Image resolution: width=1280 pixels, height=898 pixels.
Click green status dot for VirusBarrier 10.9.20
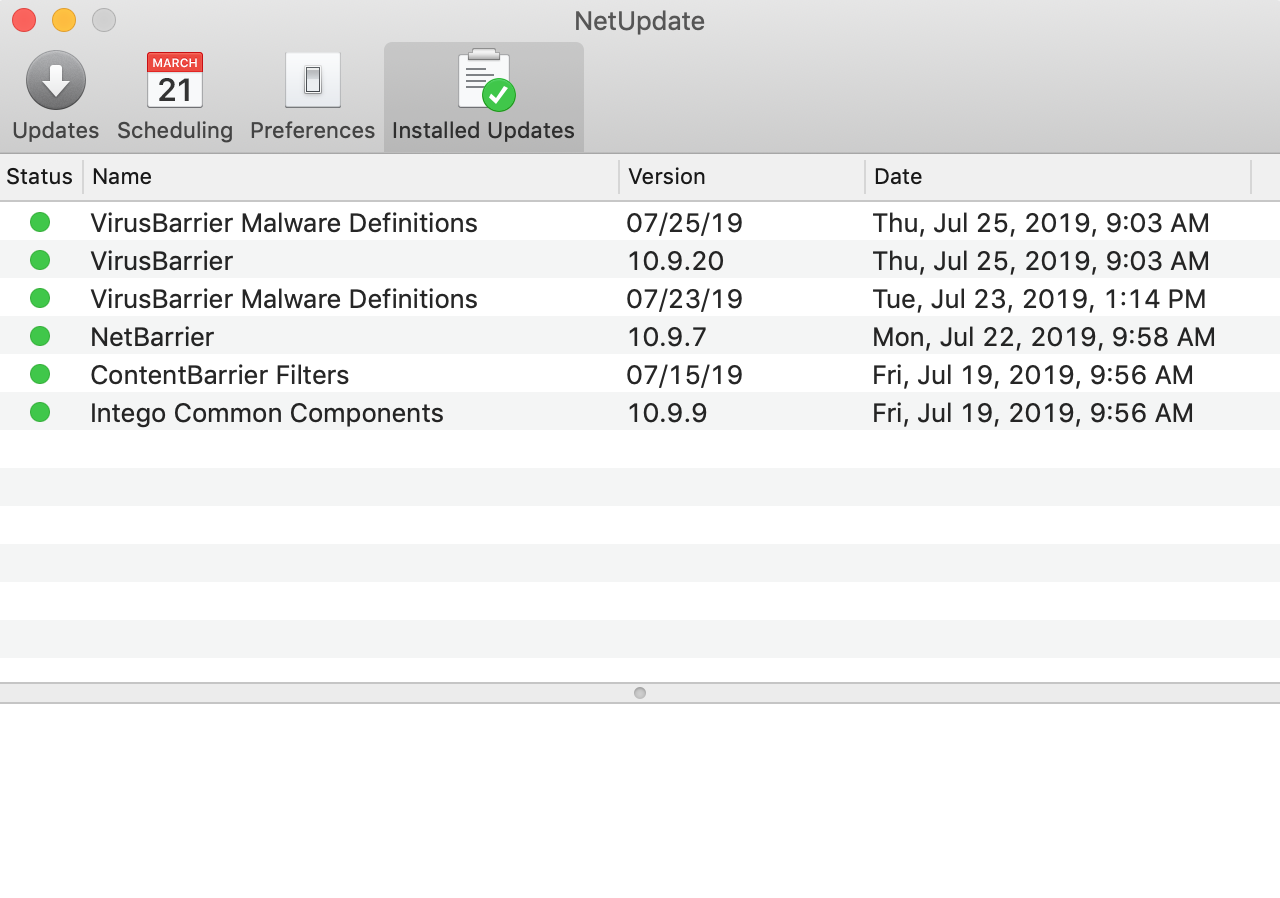tap(40, 260)
